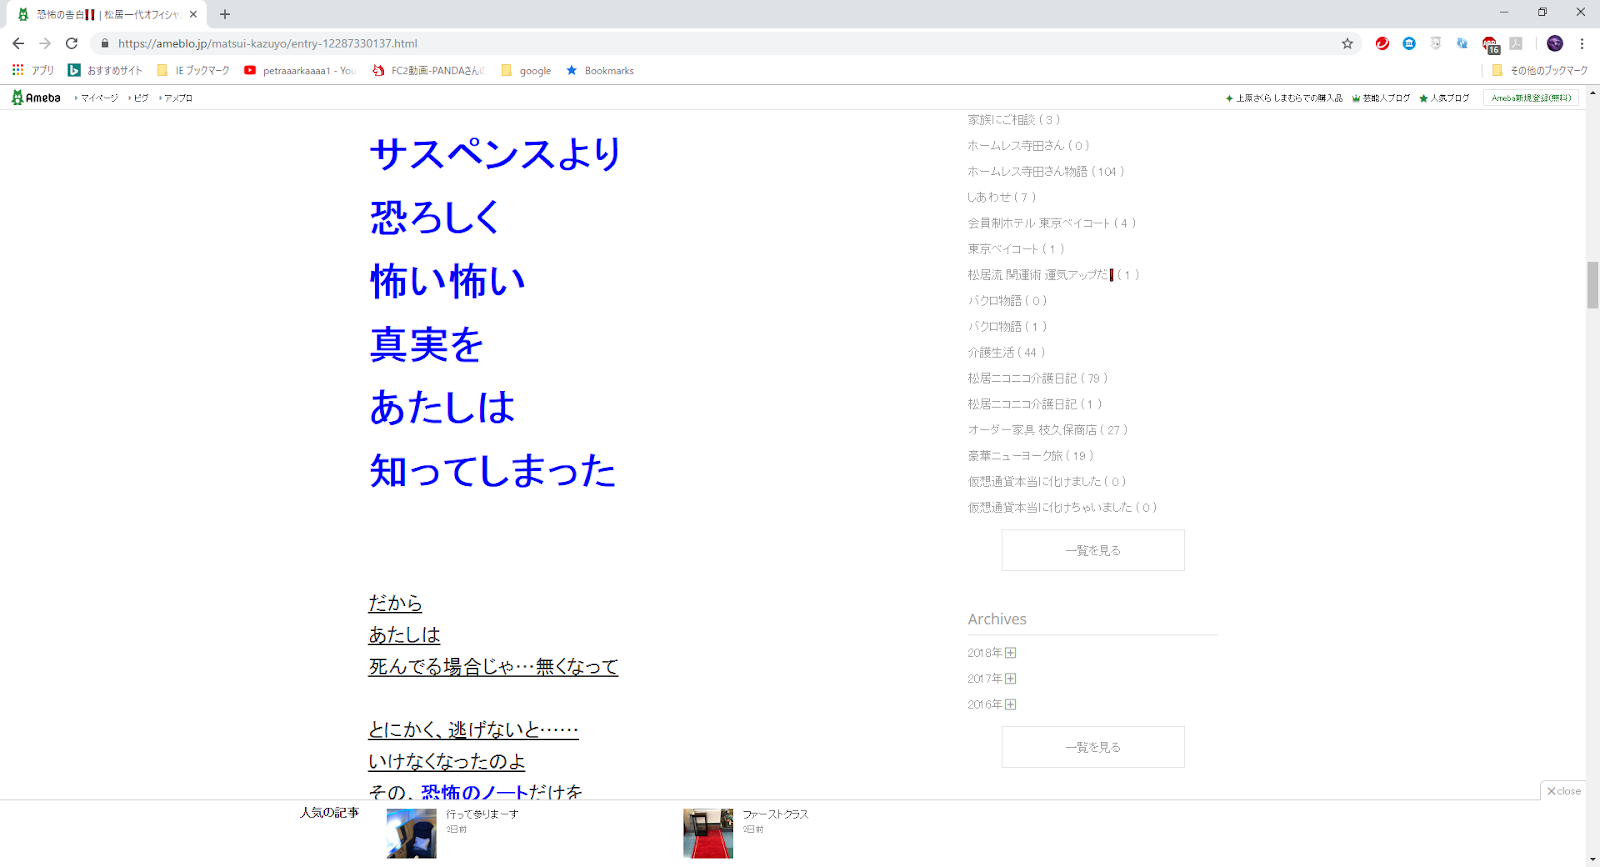Open category 東京ベイコート (1)

[x=1016, y=249]
